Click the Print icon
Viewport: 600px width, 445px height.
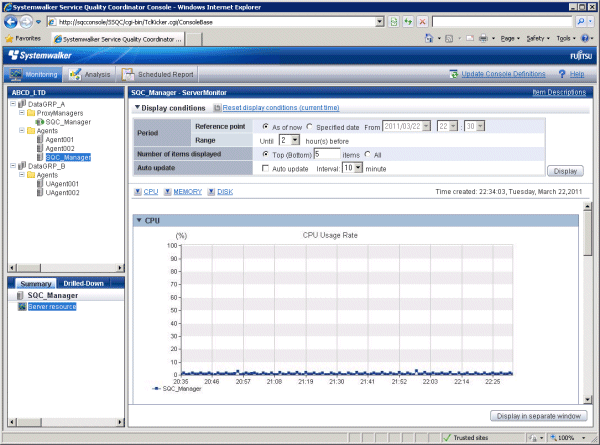point(484,38)
